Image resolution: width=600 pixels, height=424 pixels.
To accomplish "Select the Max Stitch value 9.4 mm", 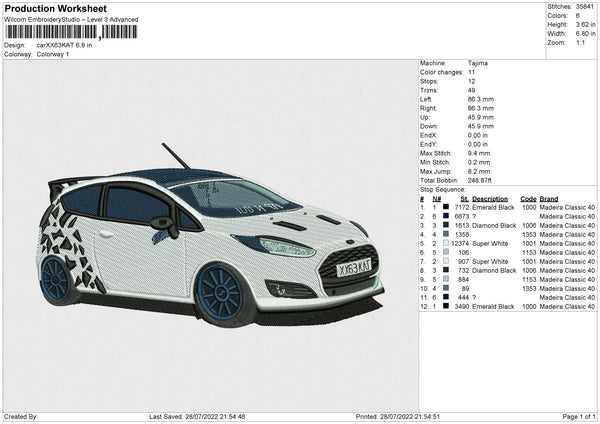I will pos(479,153).
